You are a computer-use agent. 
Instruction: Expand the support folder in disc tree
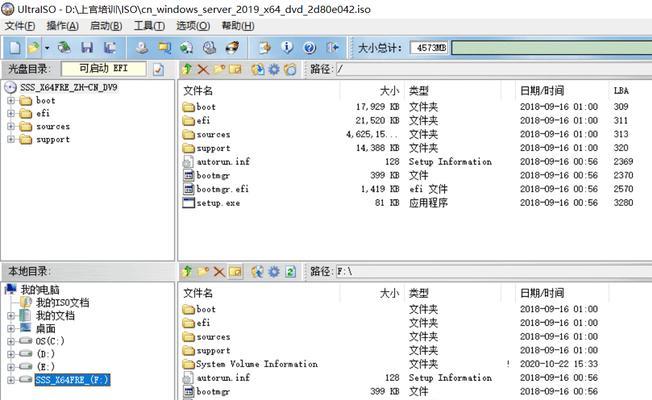pos(11,139)
